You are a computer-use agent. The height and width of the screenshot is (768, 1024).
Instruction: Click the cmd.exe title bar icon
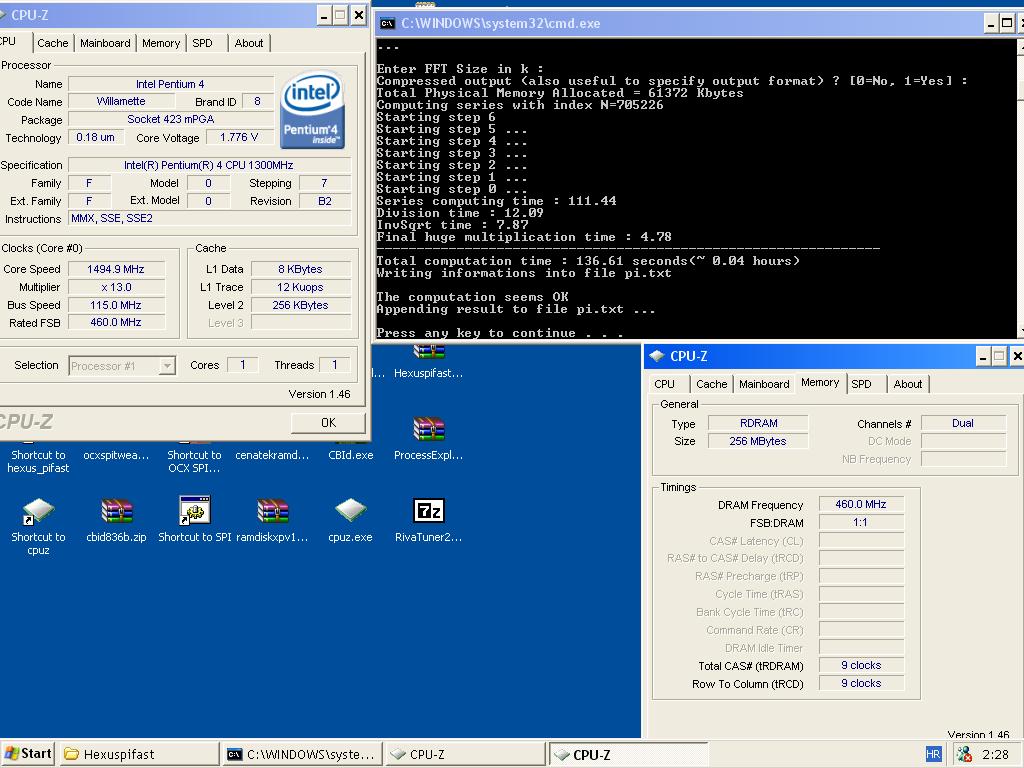pos(387,24)
